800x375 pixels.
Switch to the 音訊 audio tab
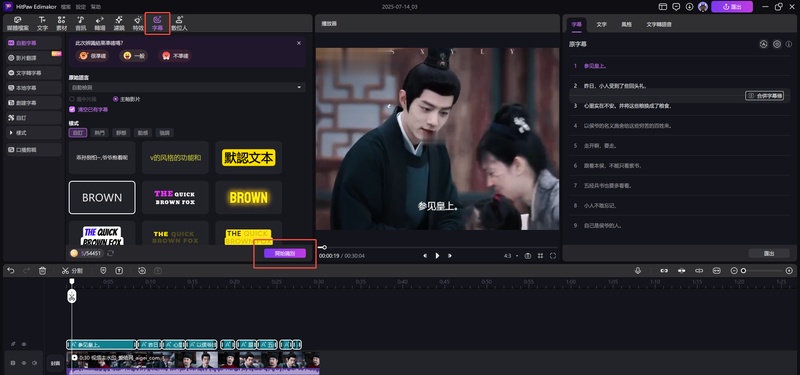[81, 23]
